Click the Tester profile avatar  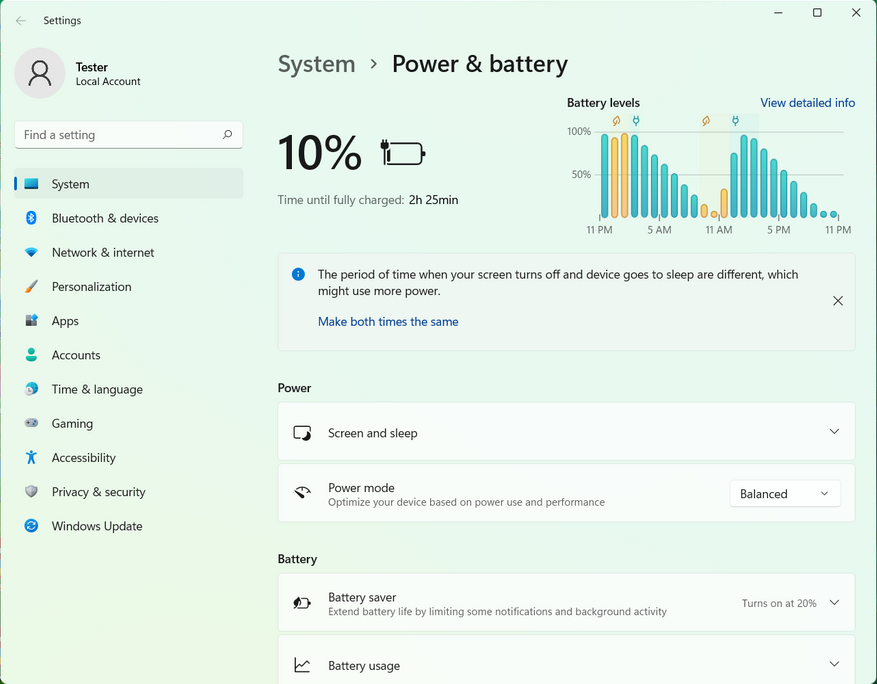click(40, 73)
